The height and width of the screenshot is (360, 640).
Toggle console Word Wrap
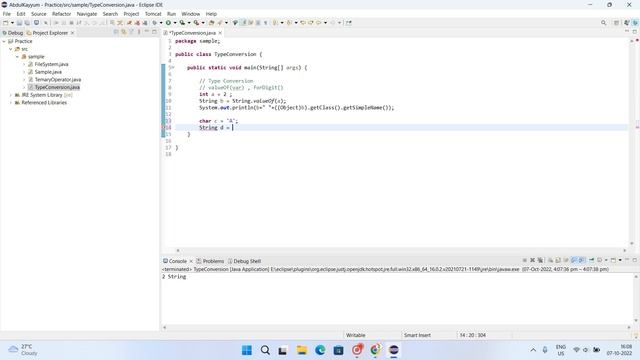click(566, 260)
